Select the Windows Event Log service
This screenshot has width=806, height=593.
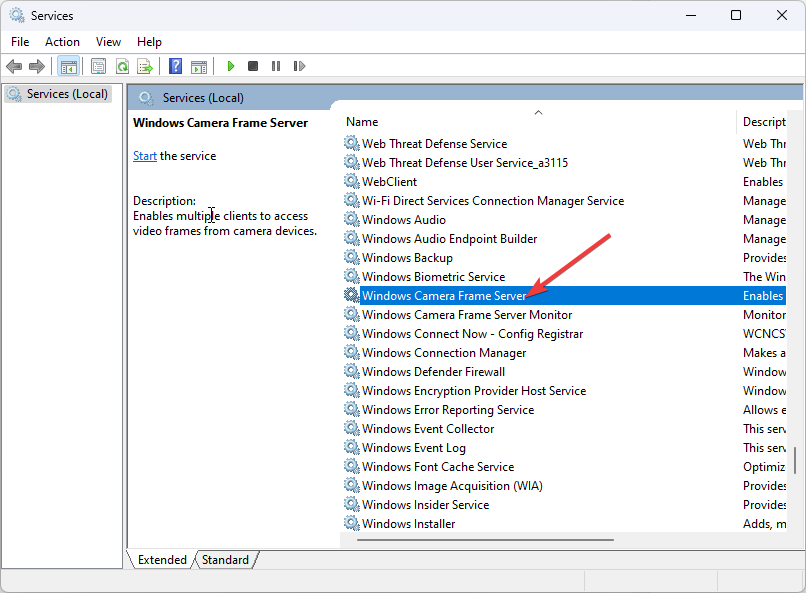pos(564,448)
